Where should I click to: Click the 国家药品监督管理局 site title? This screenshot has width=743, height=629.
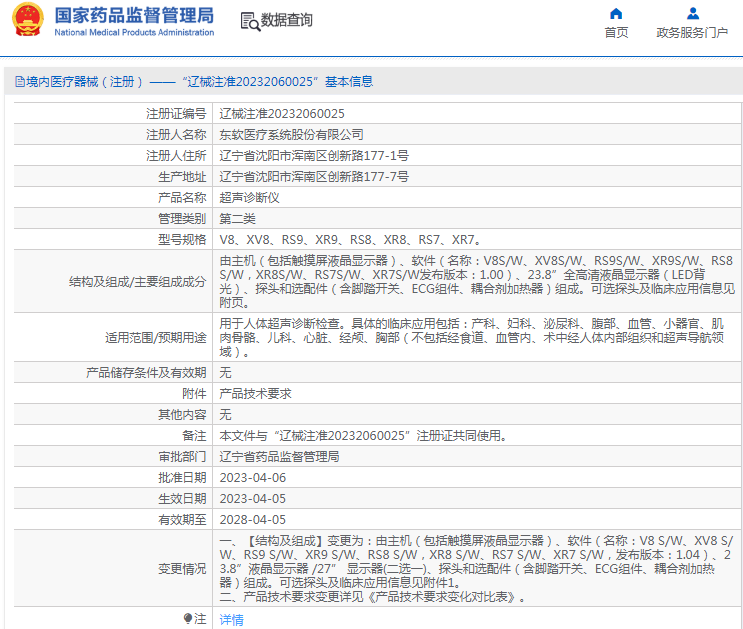coord(133,15)
